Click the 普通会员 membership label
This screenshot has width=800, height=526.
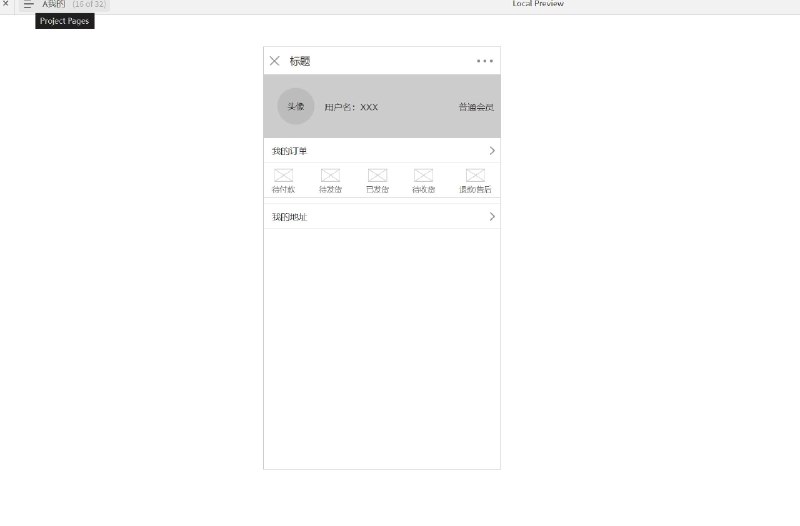coord(476,107)
